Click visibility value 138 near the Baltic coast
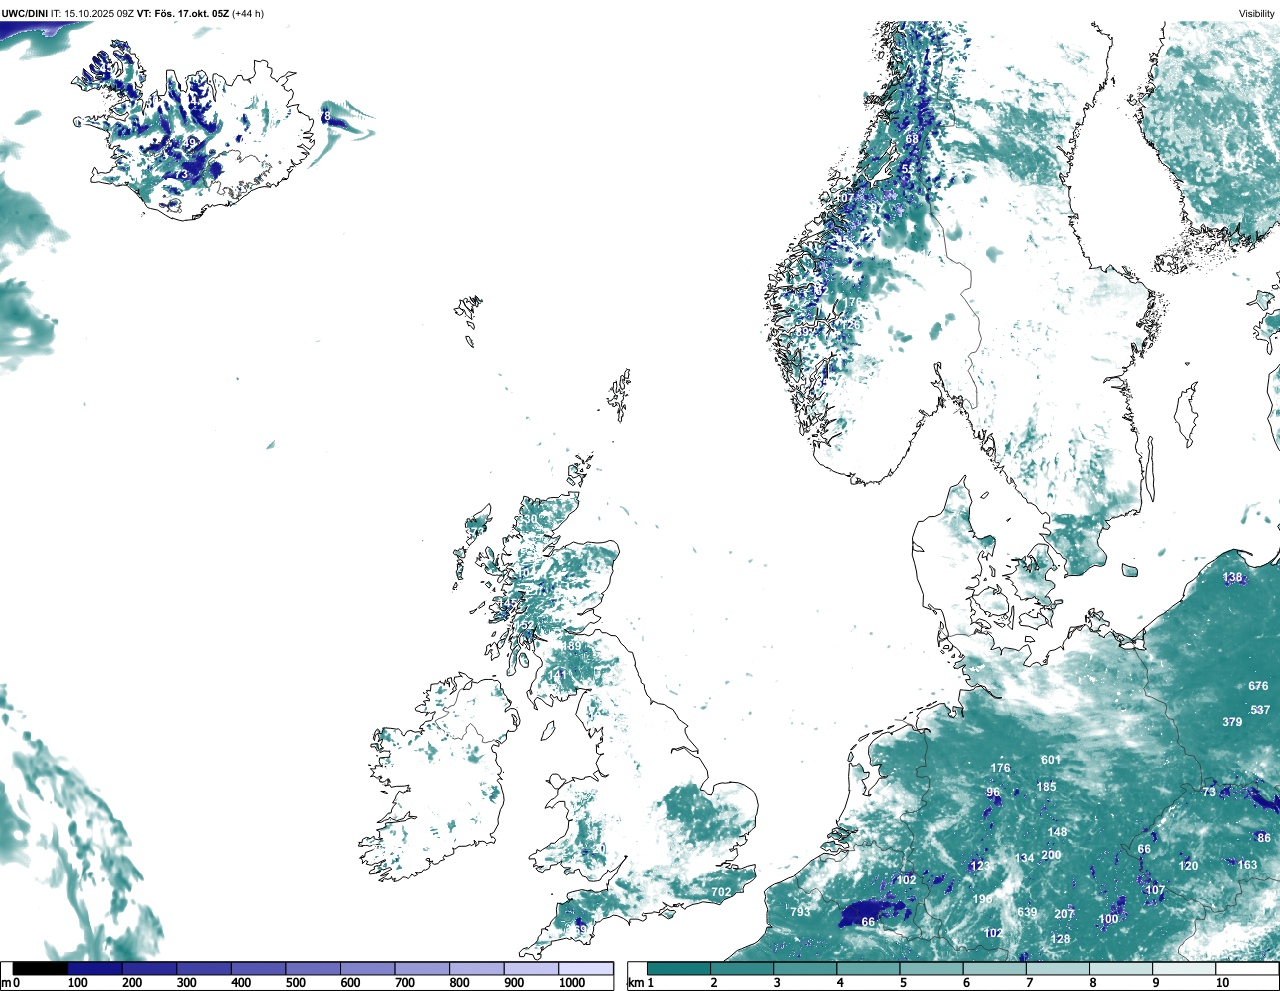This screenshot has height=991, width=1280. pyautogui.click(x=1232, y=578)
